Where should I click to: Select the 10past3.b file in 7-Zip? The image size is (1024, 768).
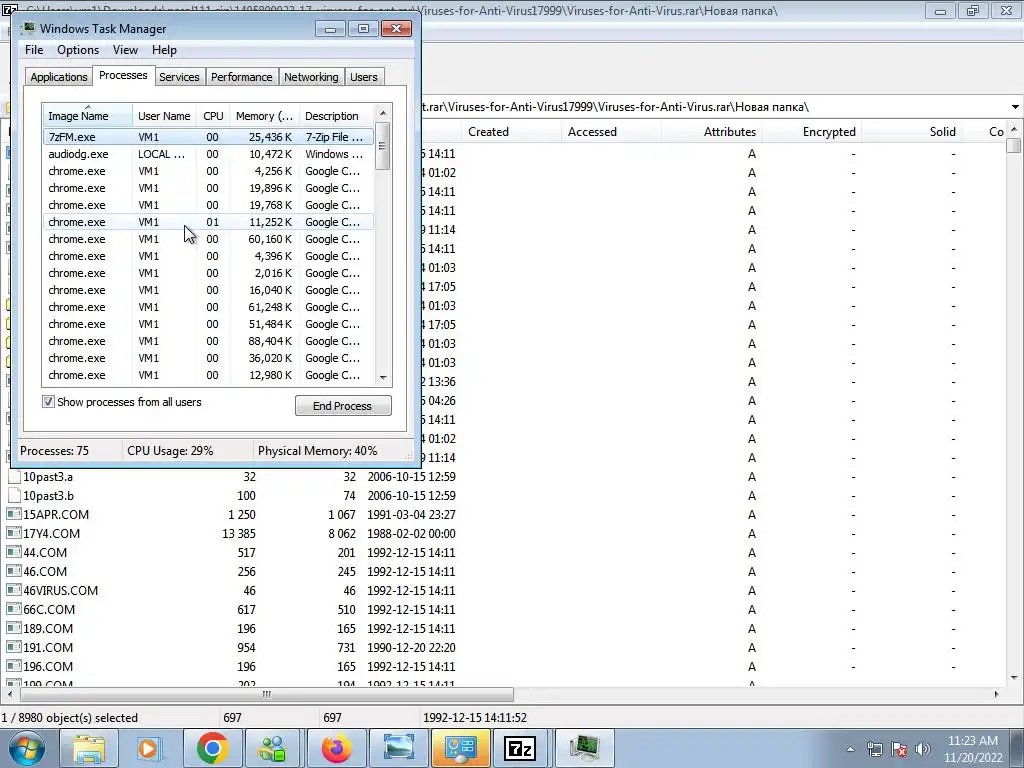coord(48,496)
